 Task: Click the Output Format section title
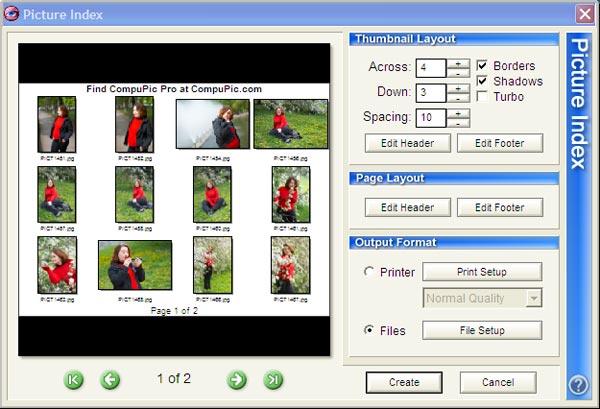(x=396, y=242)
